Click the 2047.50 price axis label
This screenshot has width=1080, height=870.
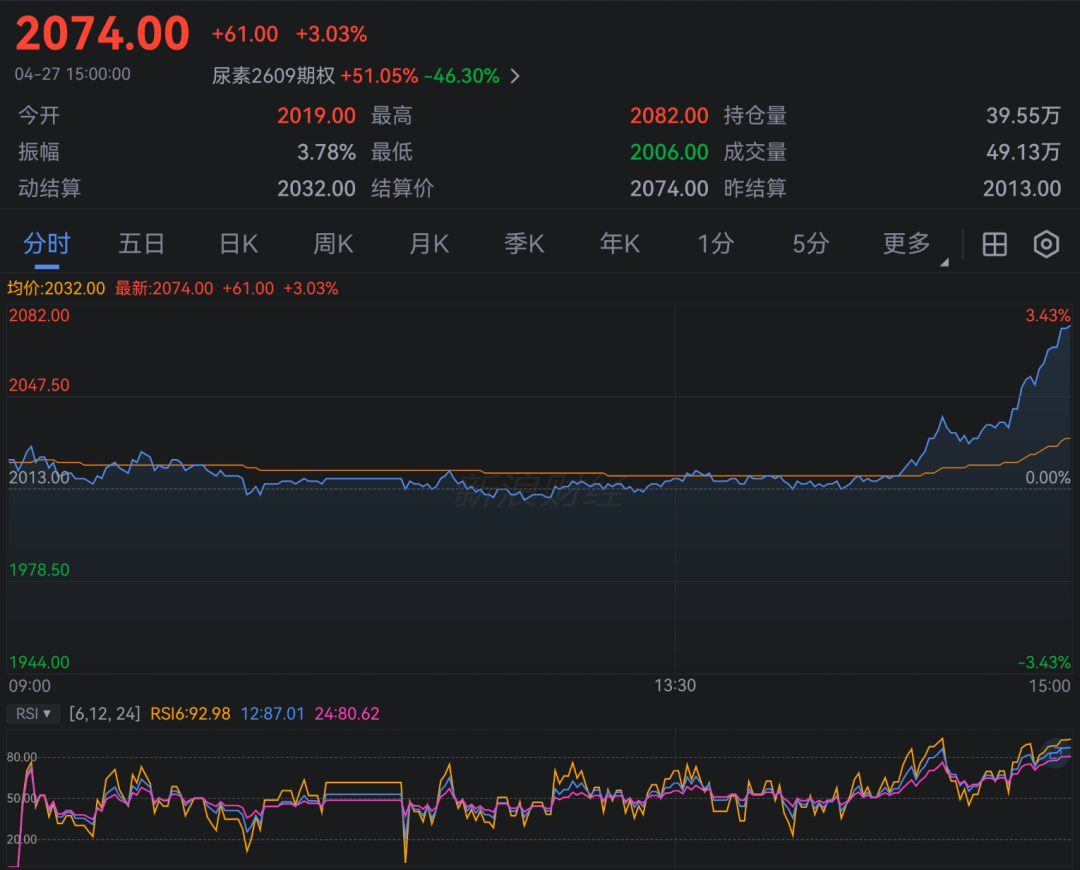[x=39, y=385]
